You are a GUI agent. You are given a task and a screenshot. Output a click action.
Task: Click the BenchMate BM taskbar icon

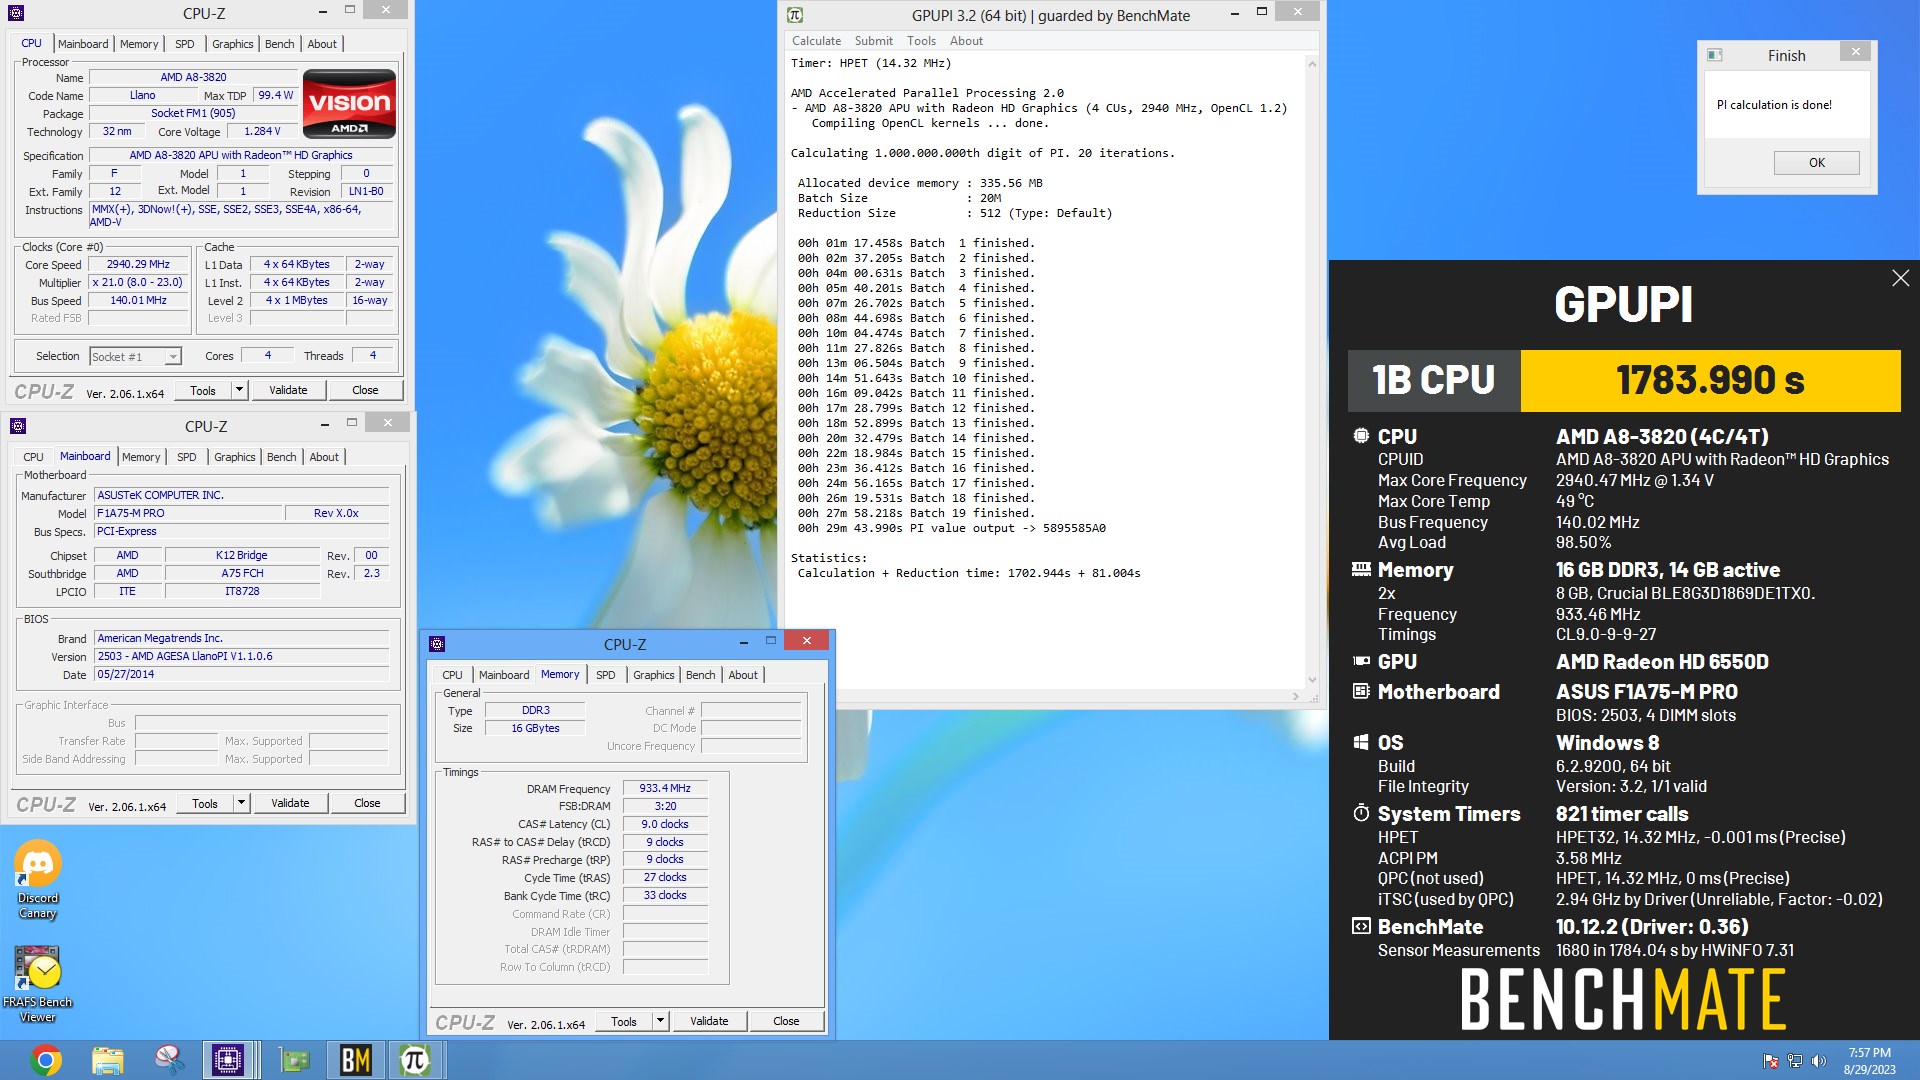click(x=356, y=1060)
